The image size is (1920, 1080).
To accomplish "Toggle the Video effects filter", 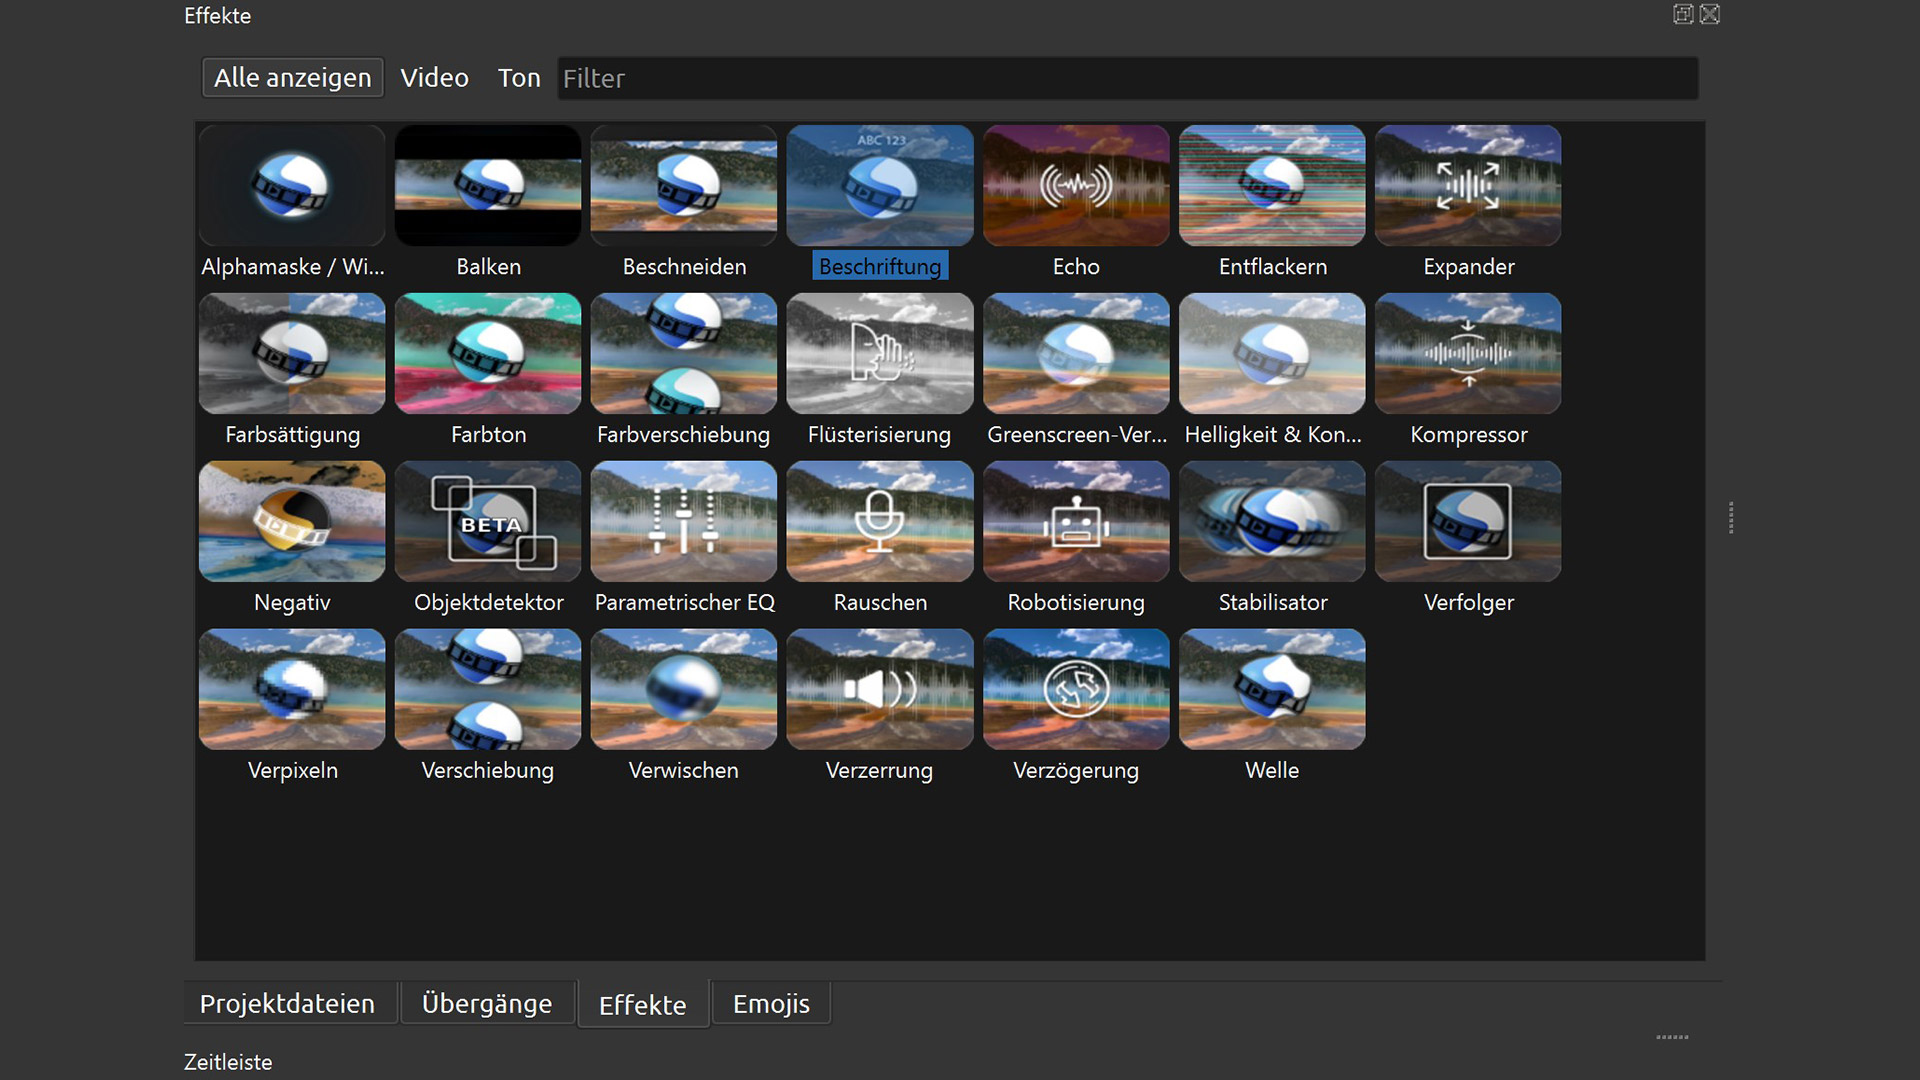I will [434, 78].
